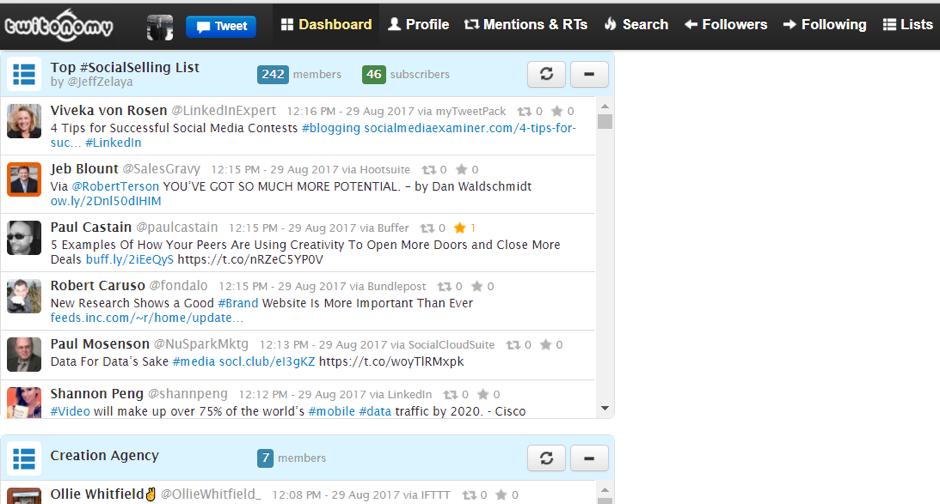Favorite Jeb Blount's tweet
The height and width of the screenshot is (504, 940).
(461, 170)
